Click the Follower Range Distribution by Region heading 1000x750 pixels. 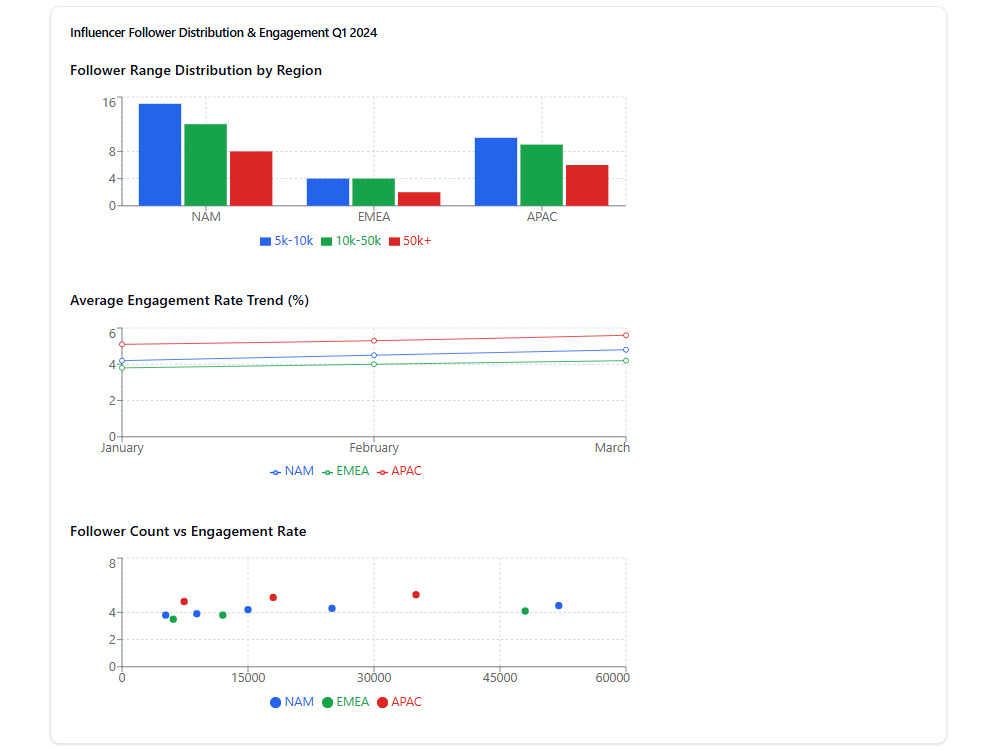coord(196,70)
